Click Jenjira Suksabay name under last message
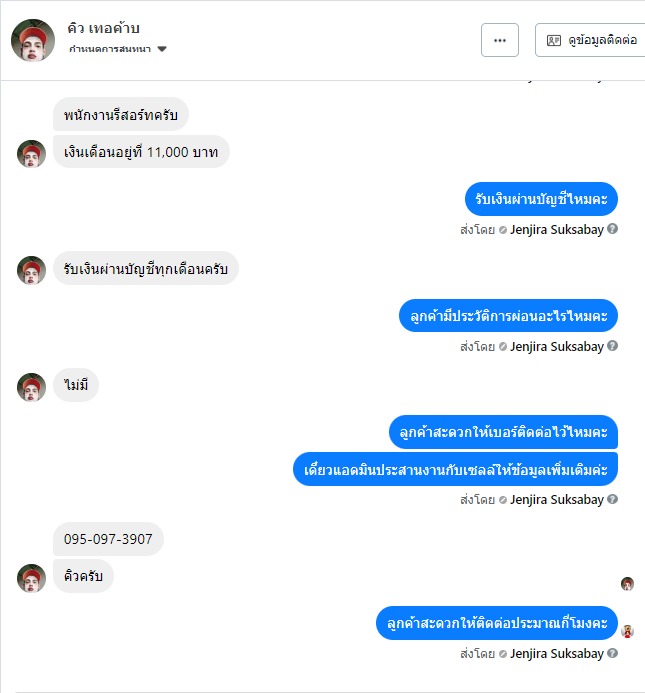This screenshot has width=645, height=693. point(557,654)
